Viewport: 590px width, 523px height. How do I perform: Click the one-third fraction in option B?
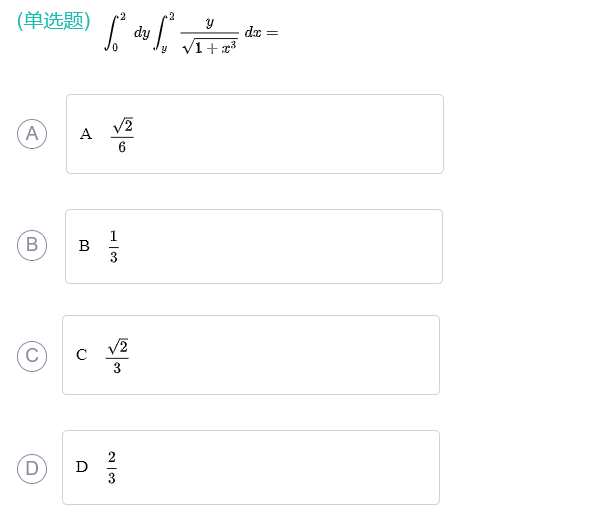tap(114, 246)
